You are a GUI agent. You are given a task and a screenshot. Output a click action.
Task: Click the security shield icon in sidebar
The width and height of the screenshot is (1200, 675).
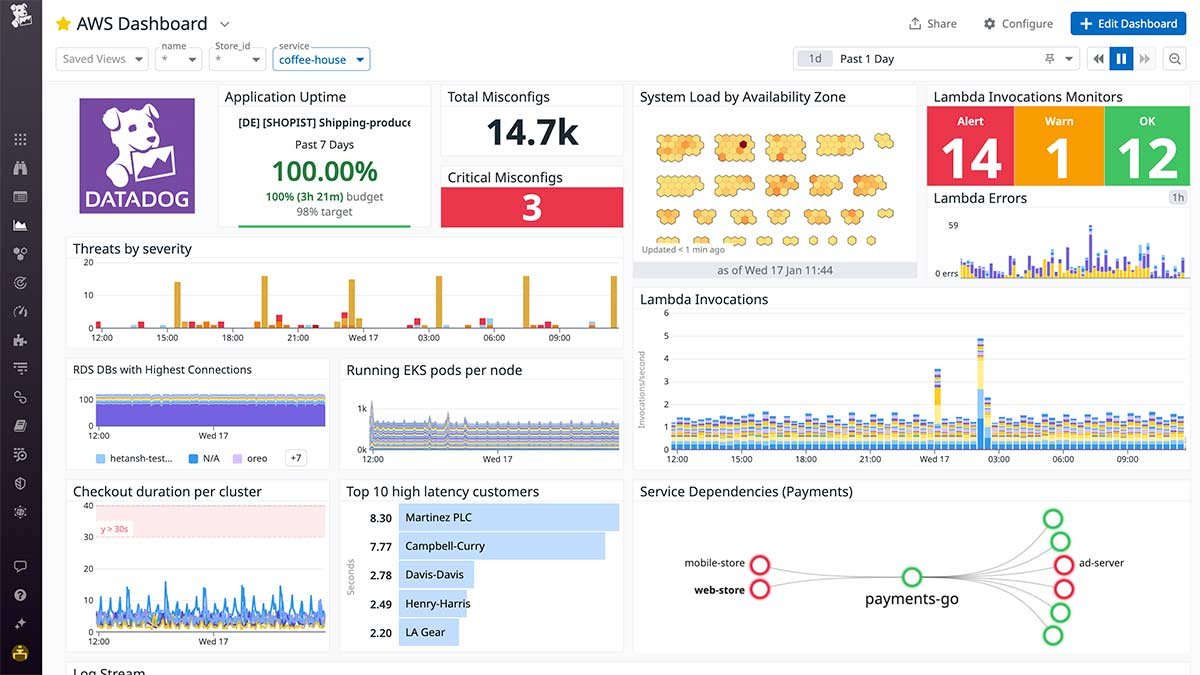pyautogui.click(x=21, y=482)
